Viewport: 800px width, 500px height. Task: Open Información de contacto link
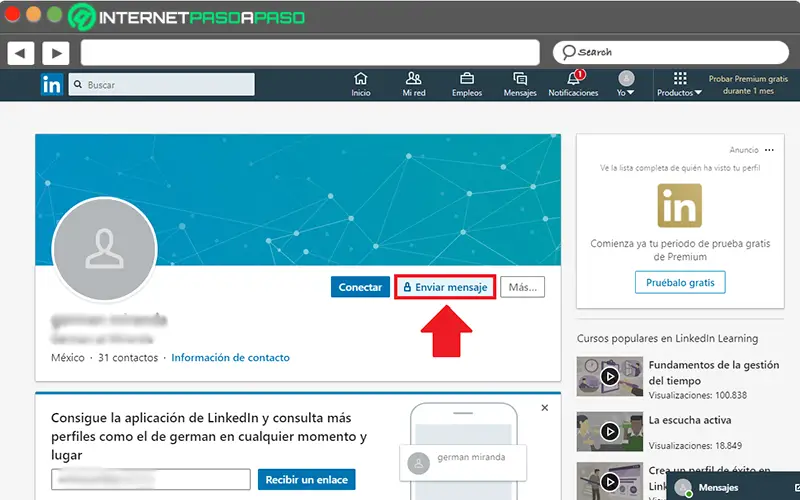(x=231, y=358)
